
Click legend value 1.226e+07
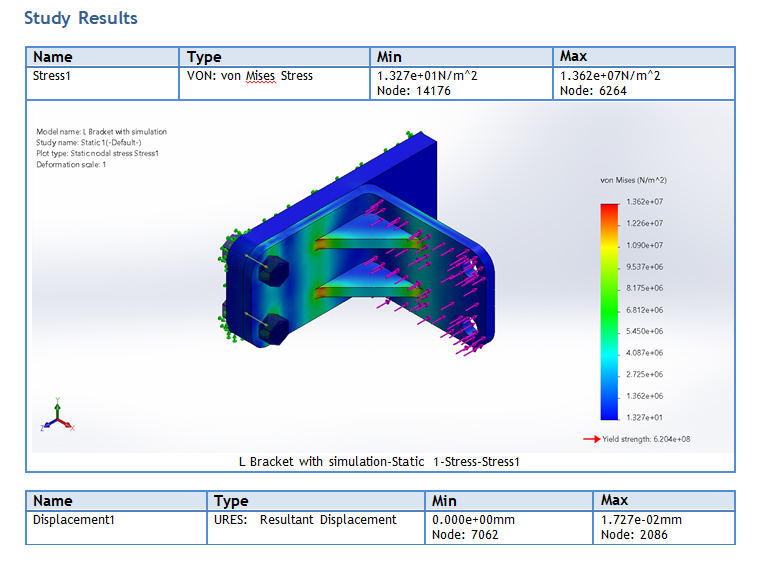[x=644, y=223]
